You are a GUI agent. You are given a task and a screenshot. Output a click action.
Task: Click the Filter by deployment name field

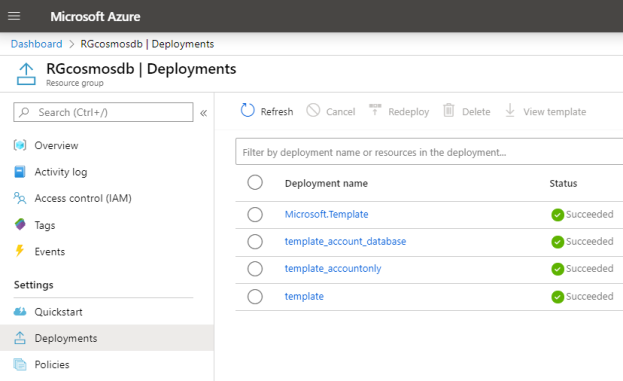point(429,151)
